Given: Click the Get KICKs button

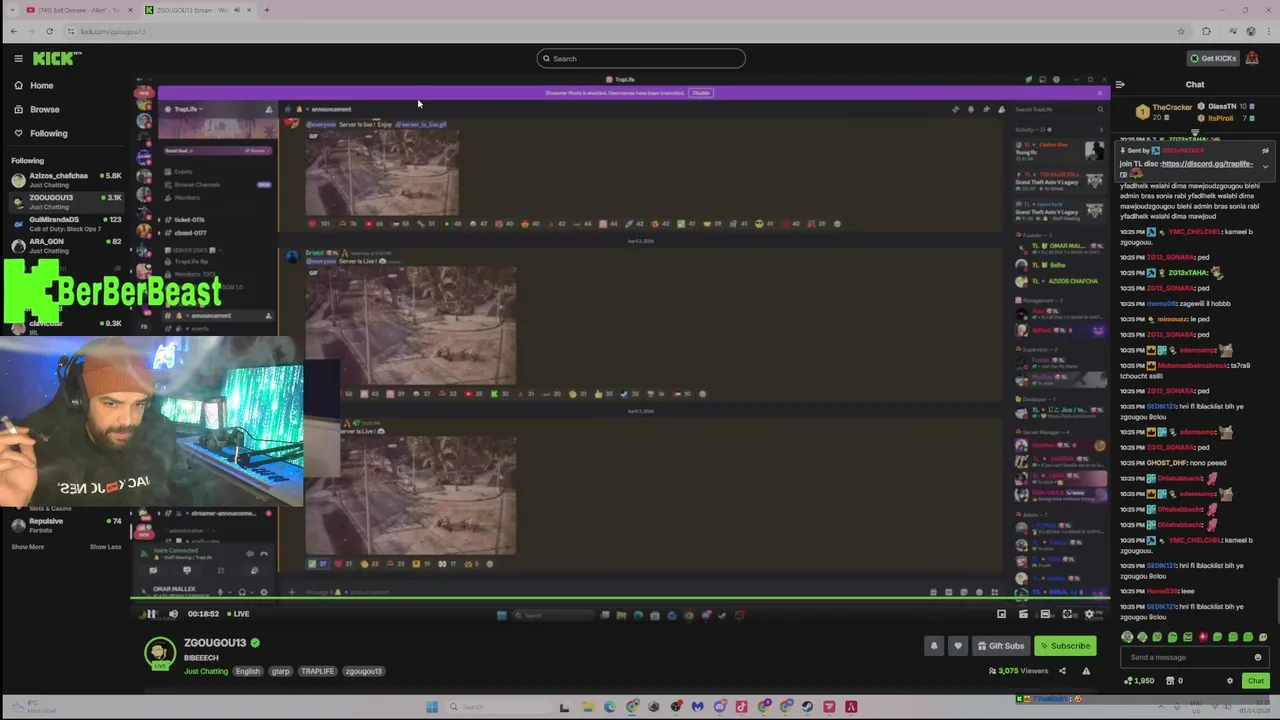Looking at the screenshot, I should 1212,58.
